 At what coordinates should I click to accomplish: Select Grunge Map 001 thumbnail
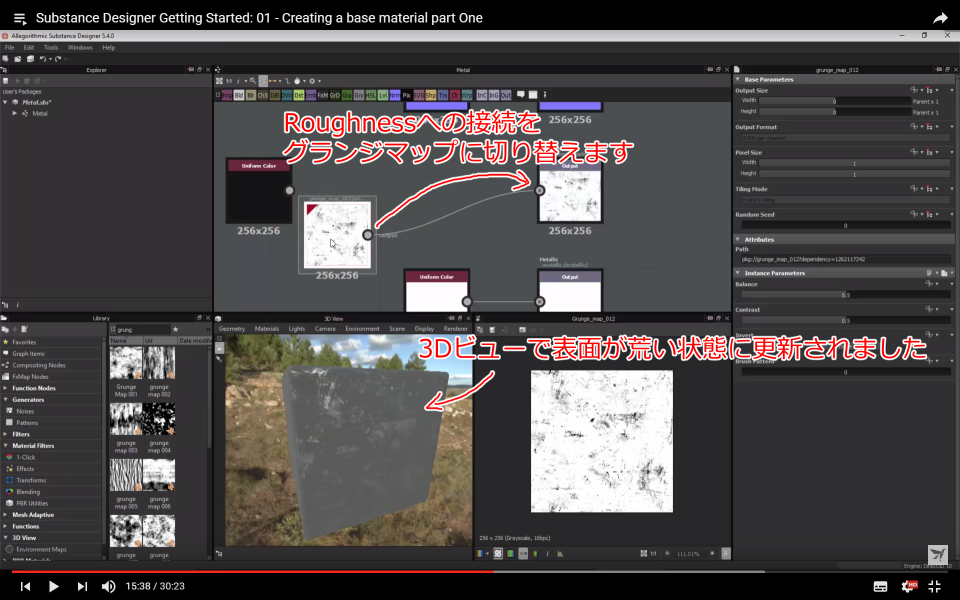[126, 363]
